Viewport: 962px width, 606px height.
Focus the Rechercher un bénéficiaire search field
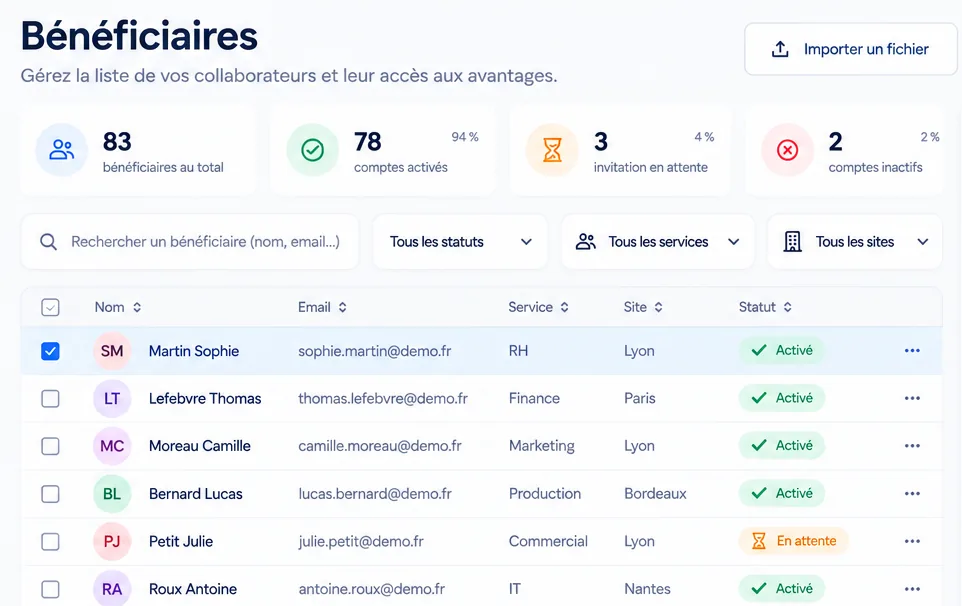click(190, 242)
